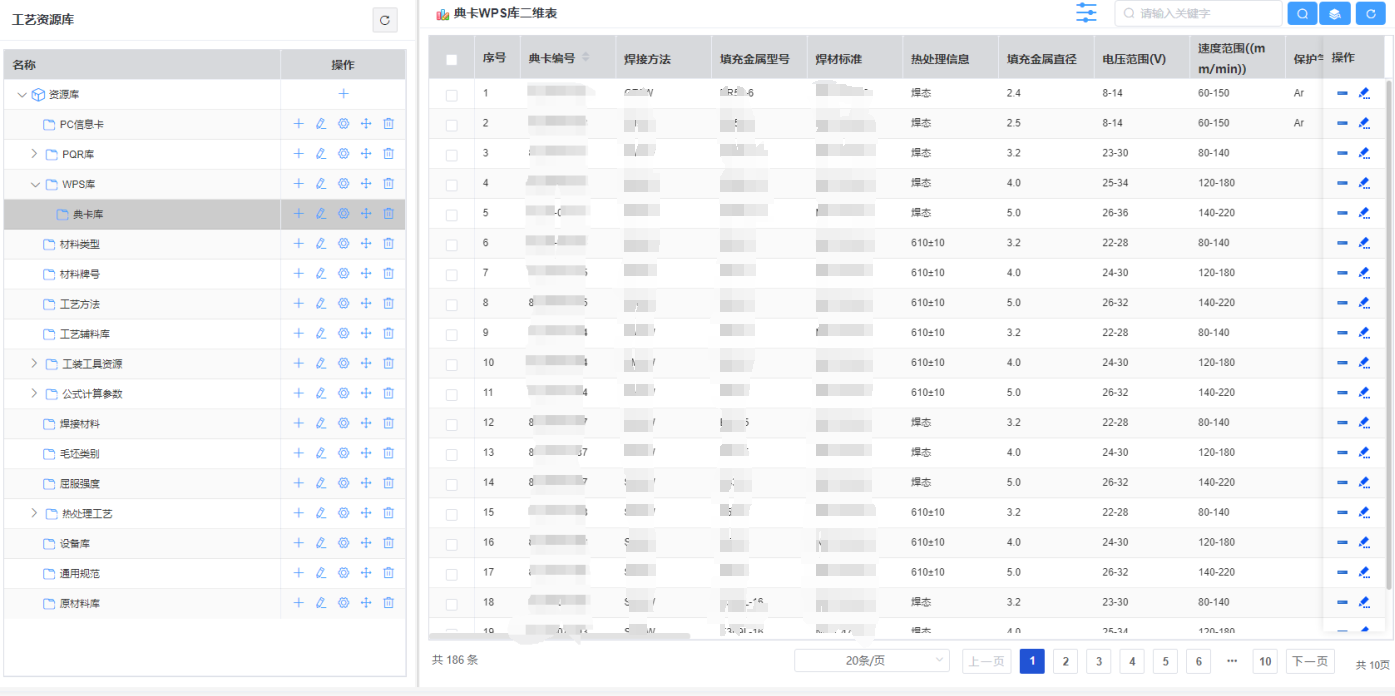1395x696 pixels.
Task: Delete the 工装工具资源 node
Action: [x=388, y=364]
